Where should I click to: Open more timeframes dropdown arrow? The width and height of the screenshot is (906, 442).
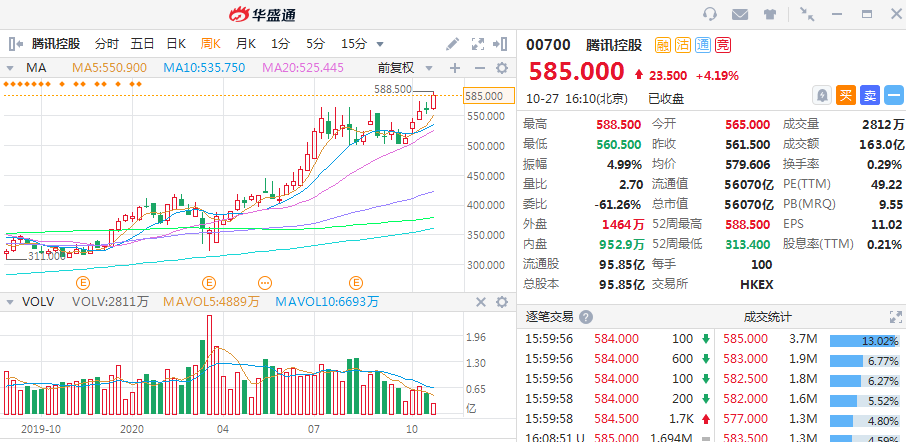coord(380,44)
